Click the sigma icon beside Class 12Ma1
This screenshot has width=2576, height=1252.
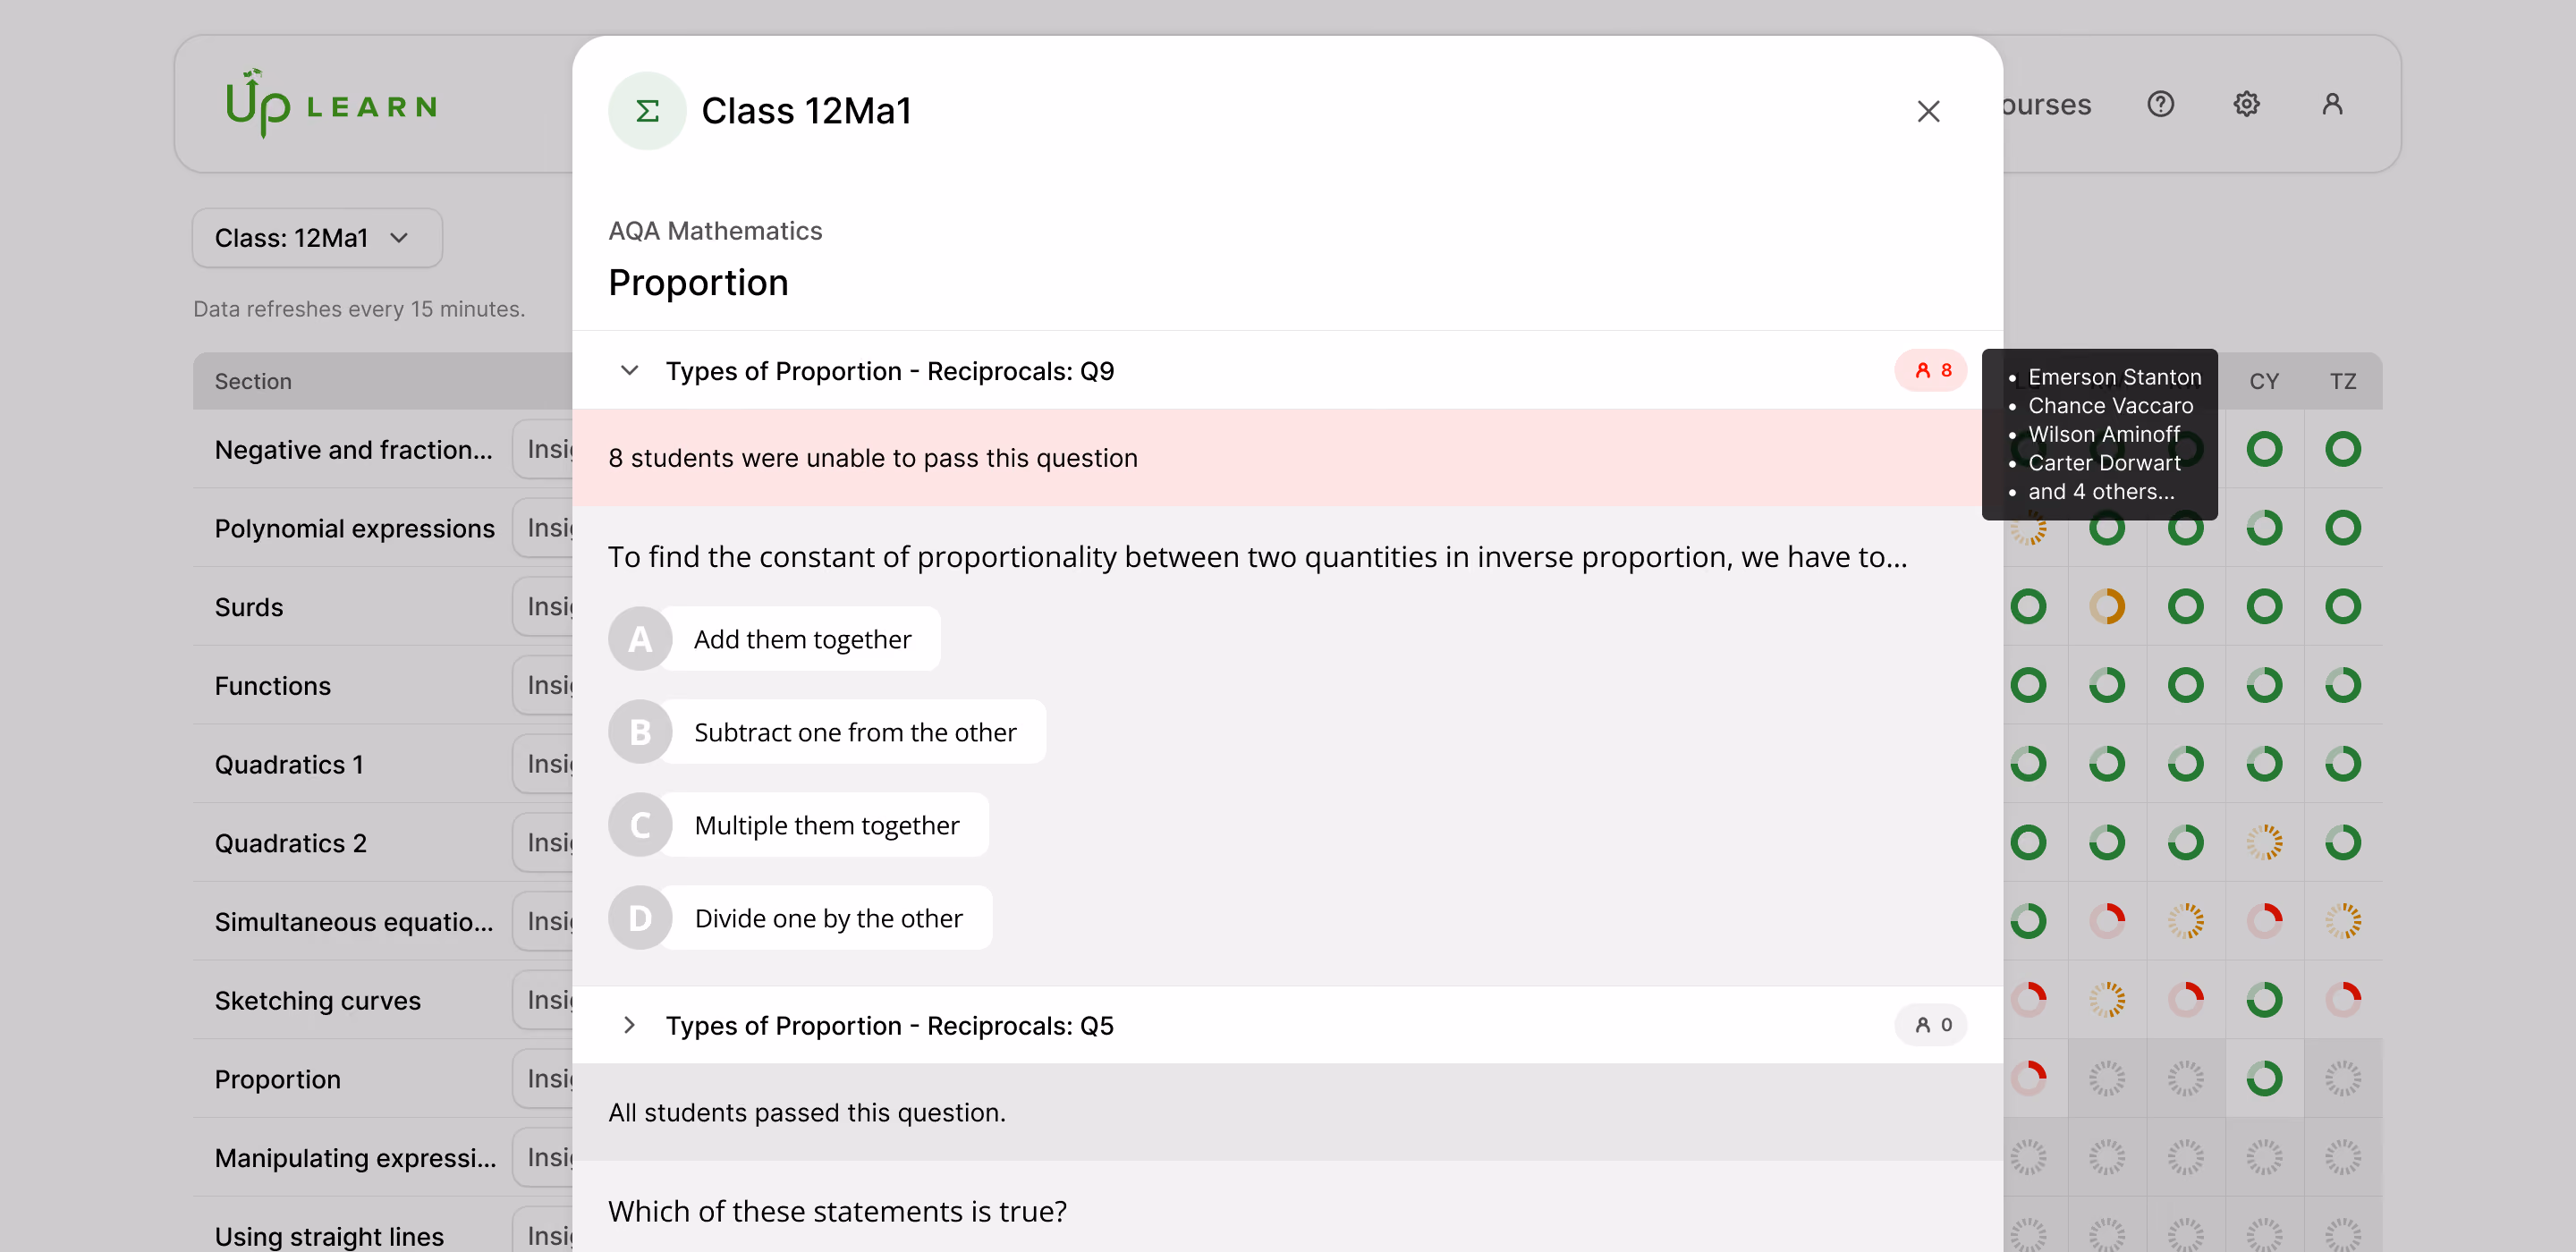click(647, 111)
